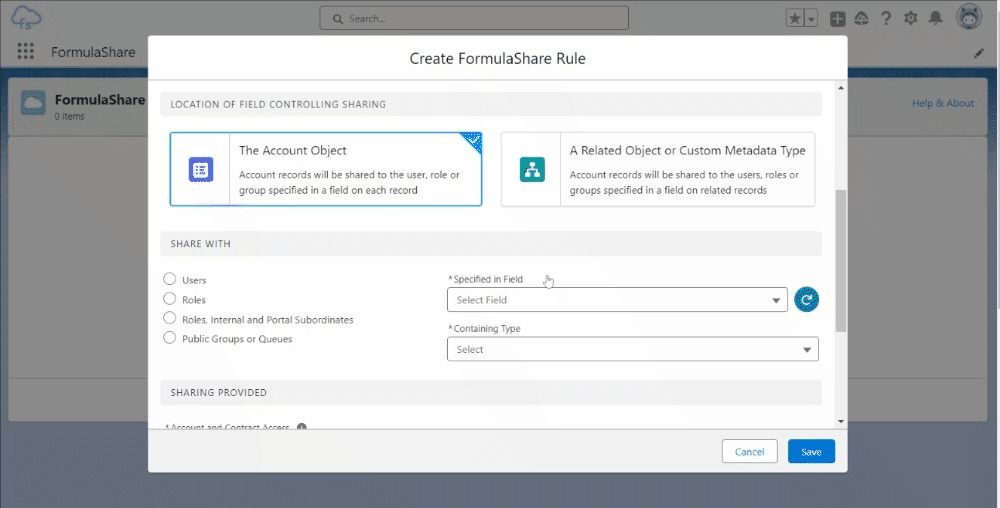Image resolution: width=1000 pixels, height=508 pixels.
Task: Open the App Launcher grid icon
Action: (x=26, y=51)
